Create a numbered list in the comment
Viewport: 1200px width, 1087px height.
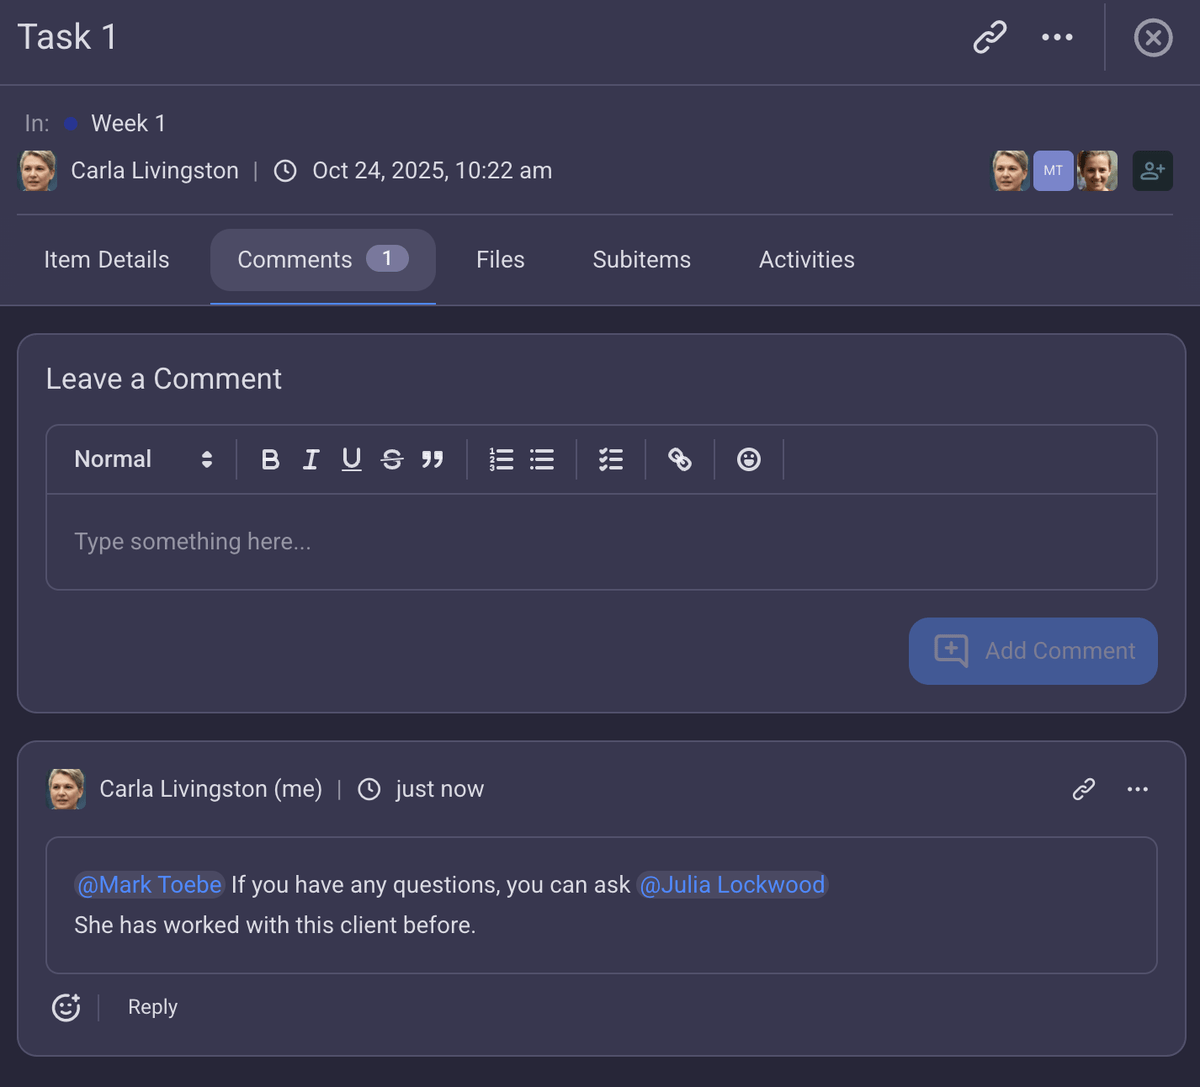[x=501, y=459]
